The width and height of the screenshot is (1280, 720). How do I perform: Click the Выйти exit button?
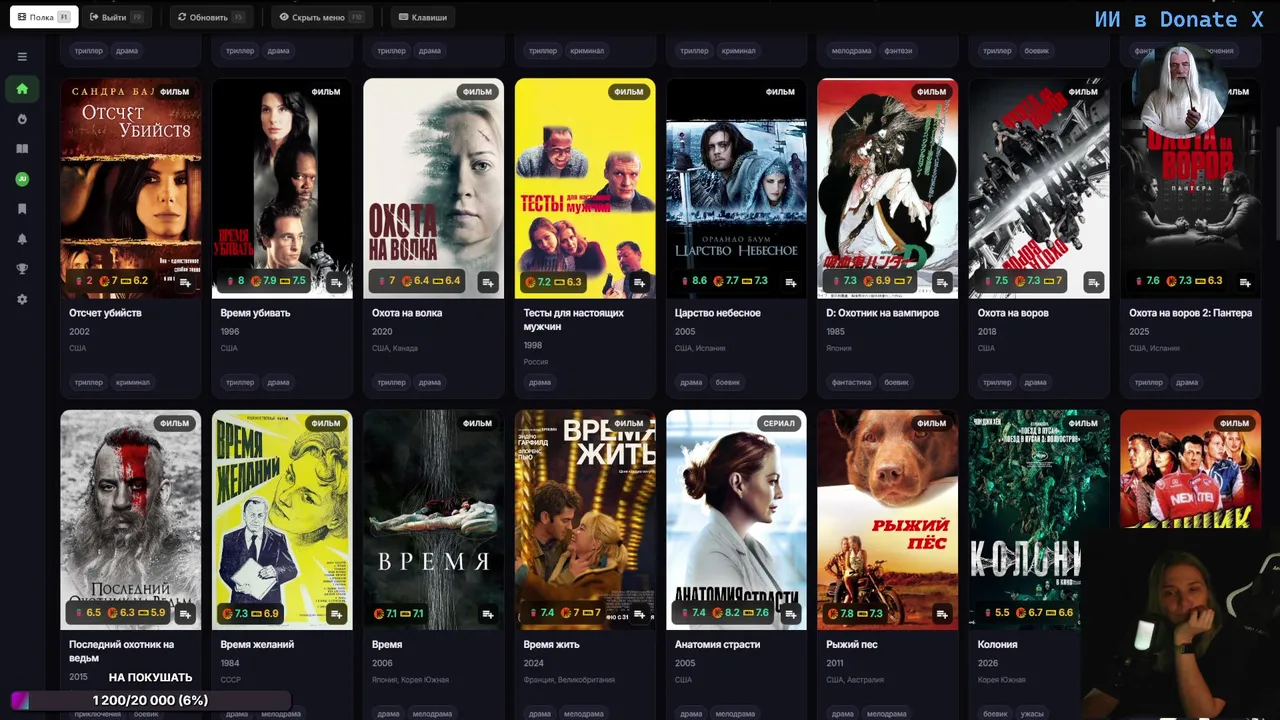pyautogui.click(x=115, y=17)
